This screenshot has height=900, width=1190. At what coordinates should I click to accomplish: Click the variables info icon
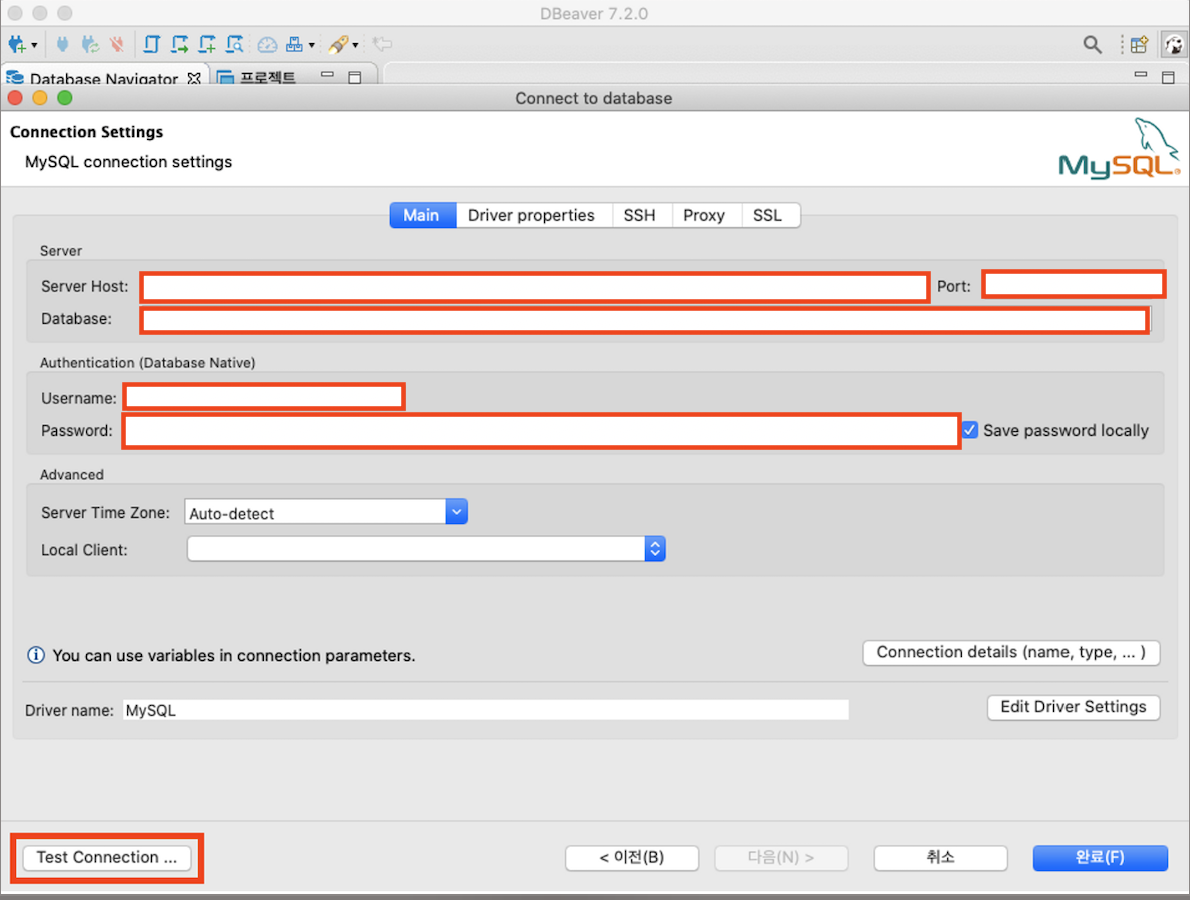pyautogui.click(x=36, y=655)
